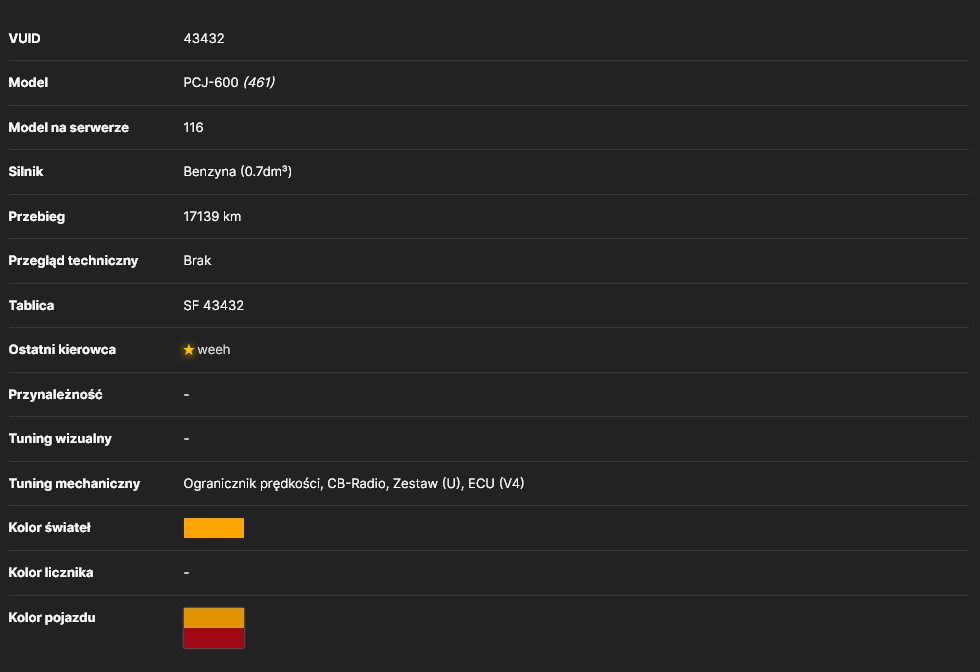Open the last driver link weeh
Viewport: 980px width, 672px height.
click(214, 350)
